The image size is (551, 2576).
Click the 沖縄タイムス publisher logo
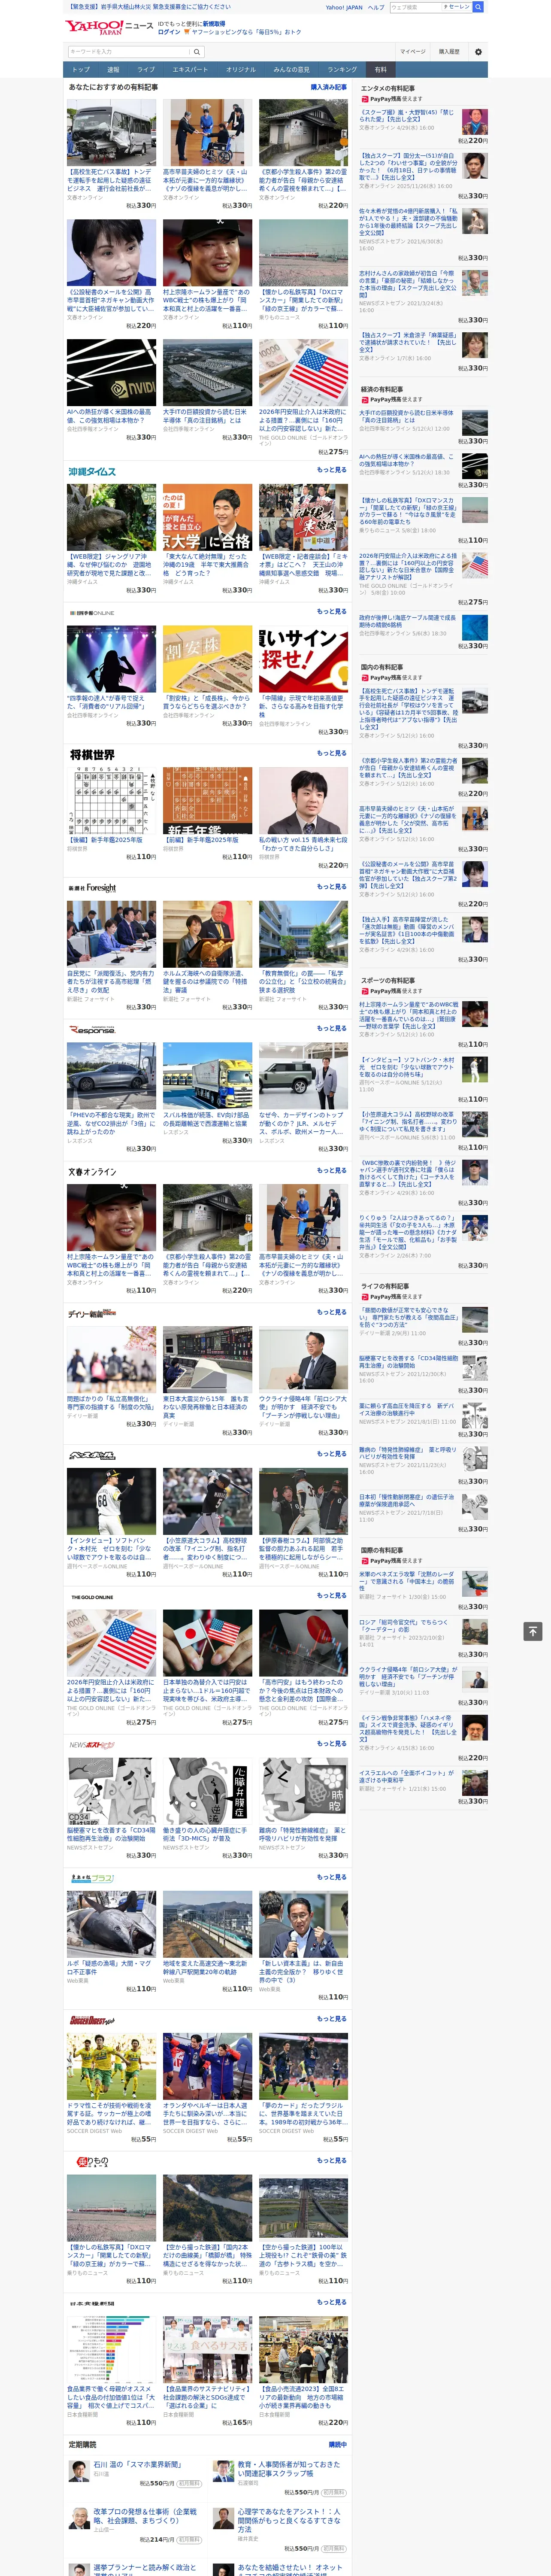[92, 471]
